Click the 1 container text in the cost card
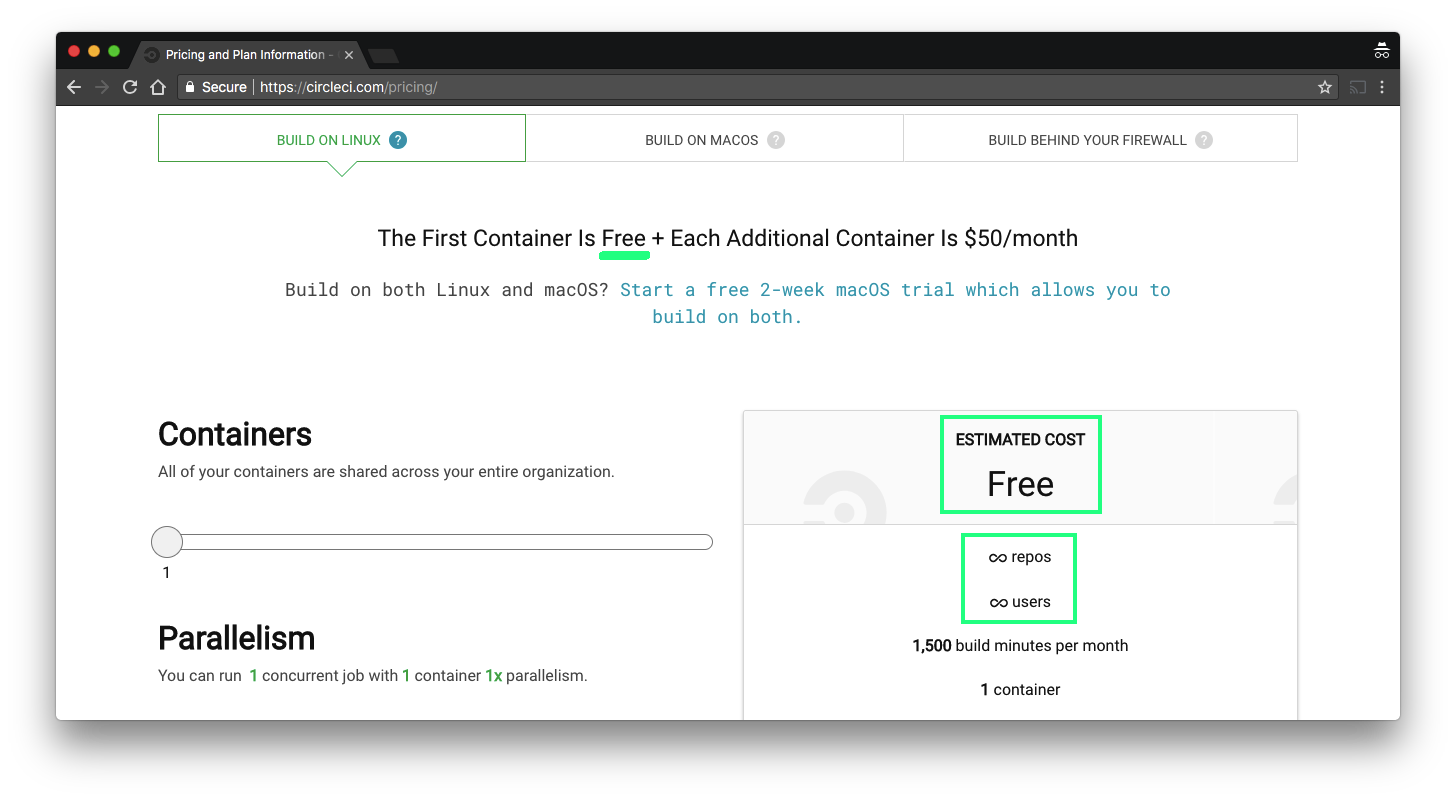The height and width of the screenshot is (800, 1456). [x=1020, y=690]
